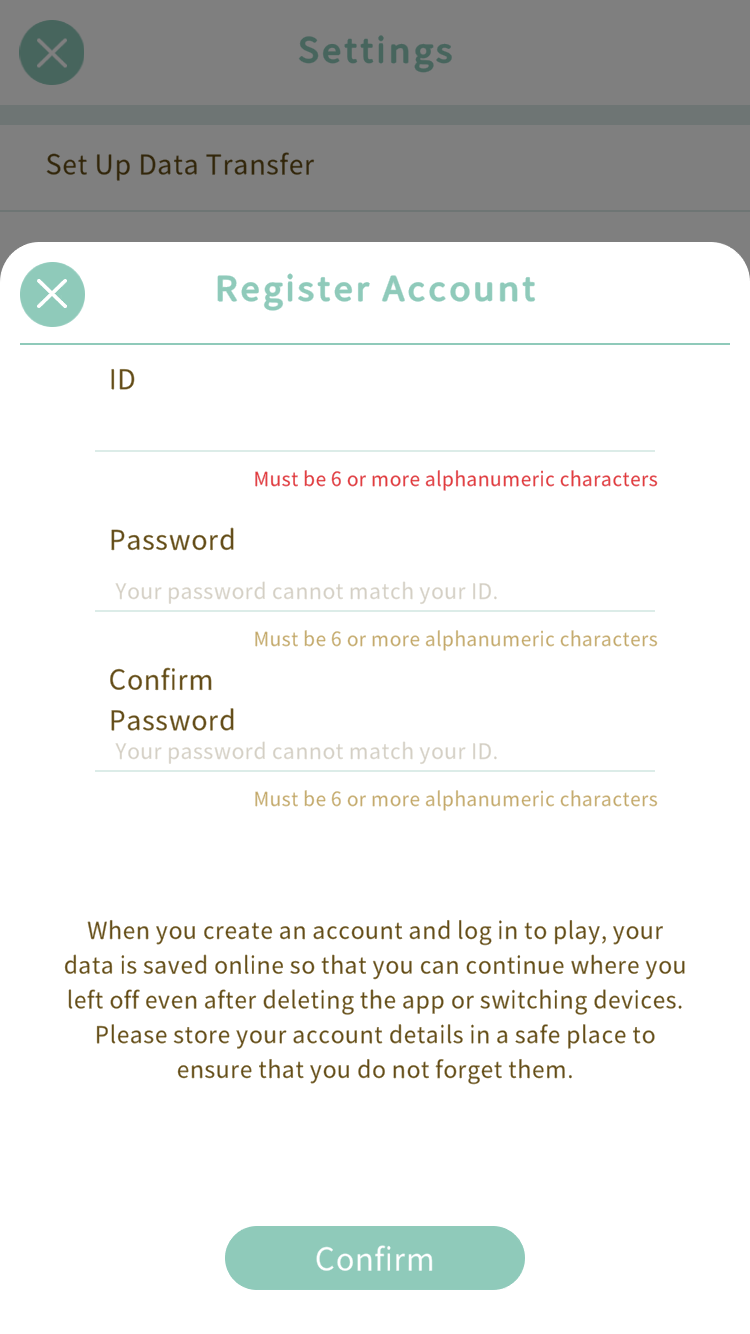
Task: Click the account data saving explanation paragraph
Action: (375, 1000)
